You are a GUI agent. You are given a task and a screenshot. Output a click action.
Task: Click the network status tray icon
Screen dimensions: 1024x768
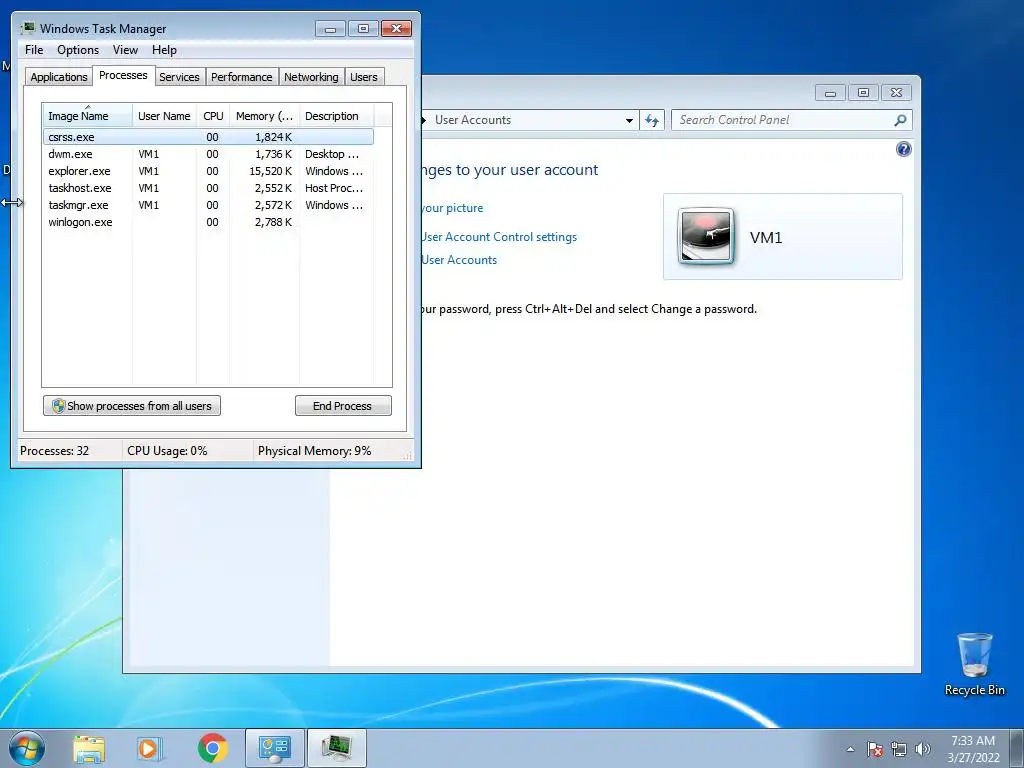click(x=899, y=749)
